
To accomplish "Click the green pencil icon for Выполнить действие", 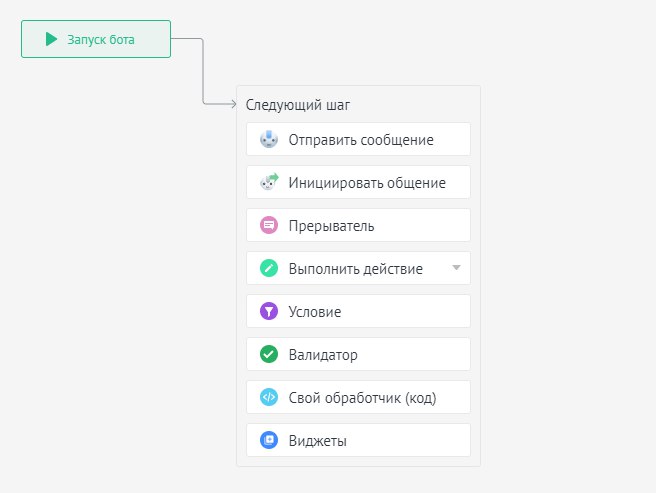I will pyautogui.click(x=269, y=268).
